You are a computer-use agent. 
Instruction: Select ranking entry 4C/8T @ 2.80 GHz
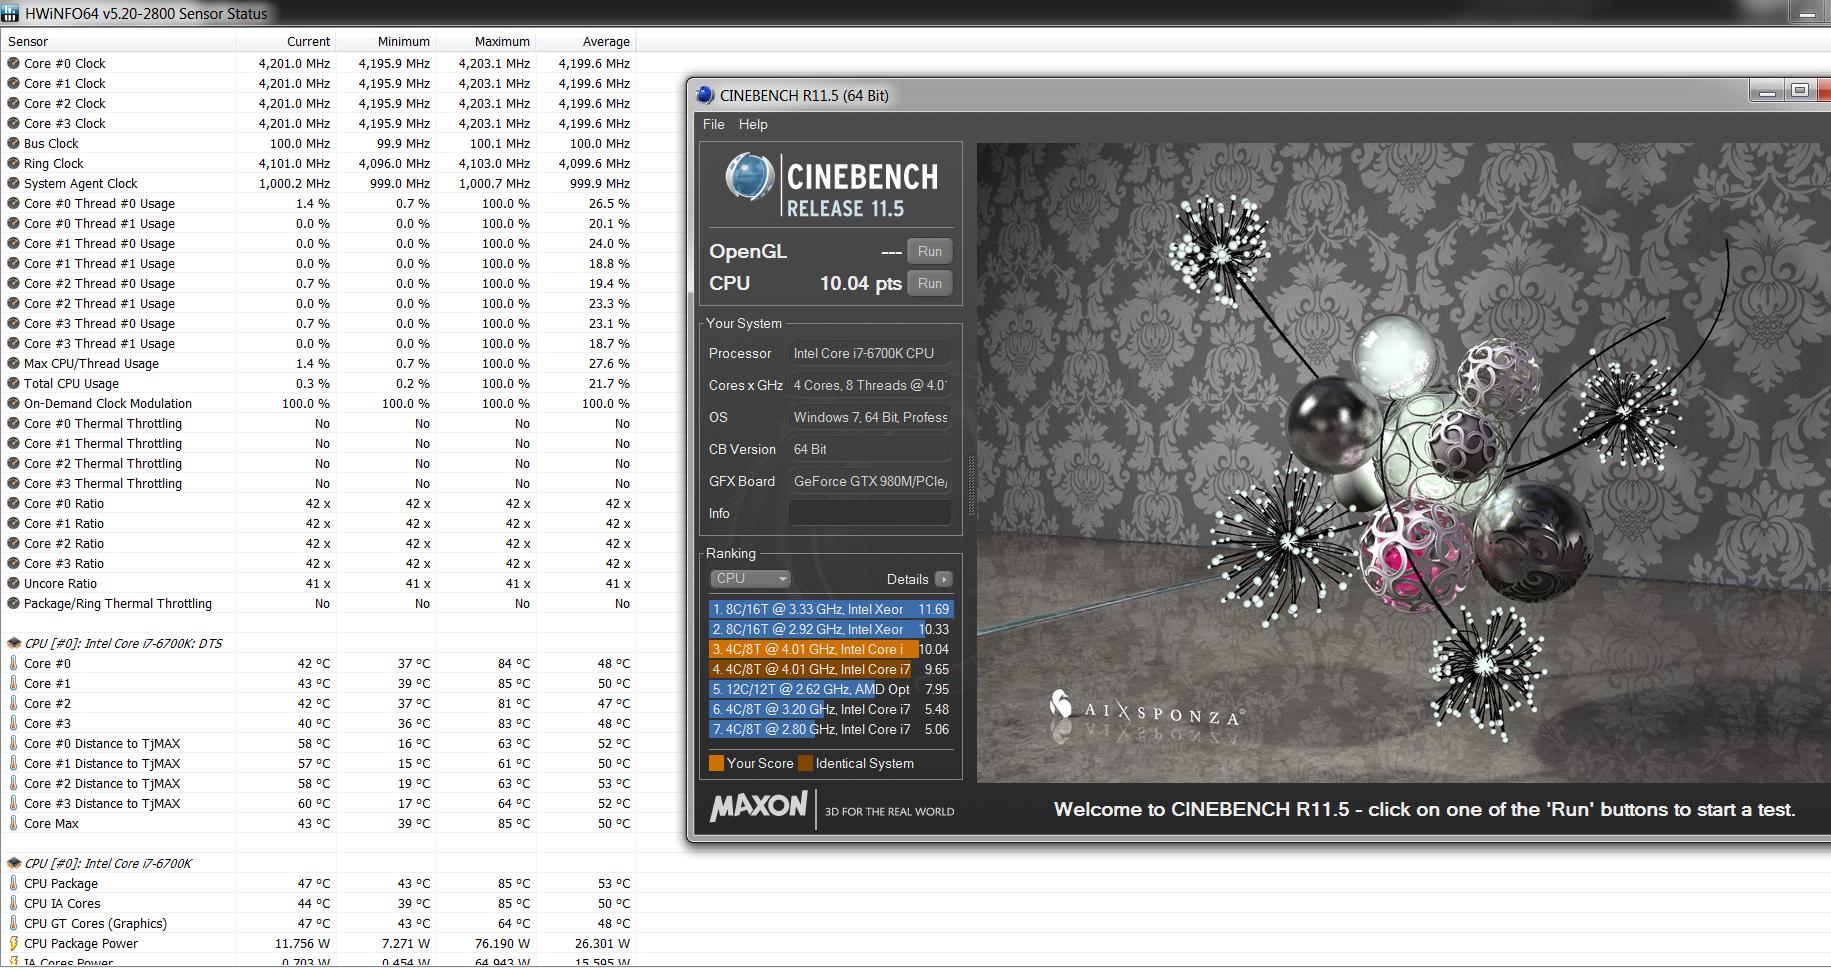pyautogui.click(x=831, y=729)
